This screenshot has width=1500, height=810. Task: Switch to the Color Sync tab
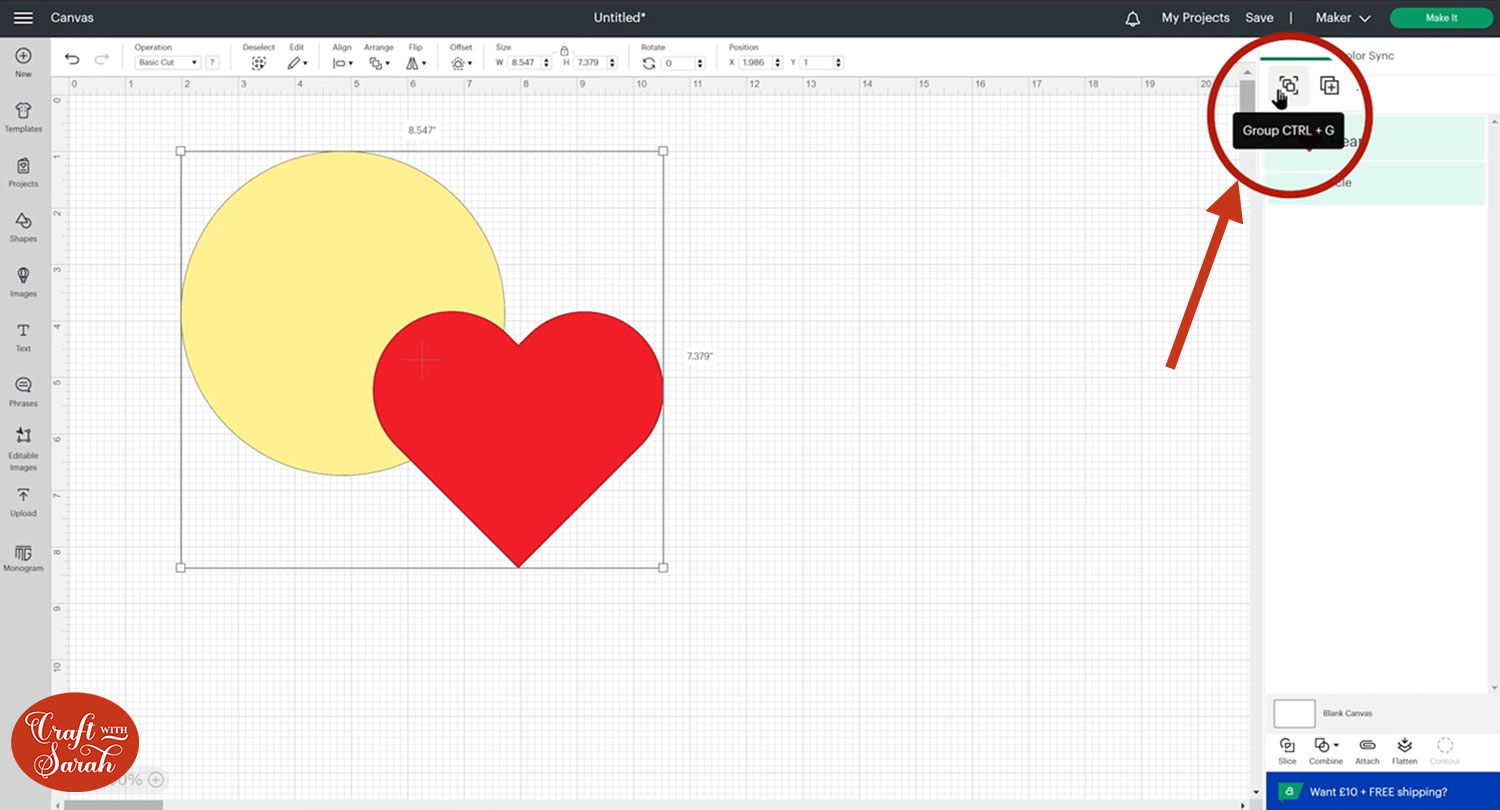[x=1366, y=56]
